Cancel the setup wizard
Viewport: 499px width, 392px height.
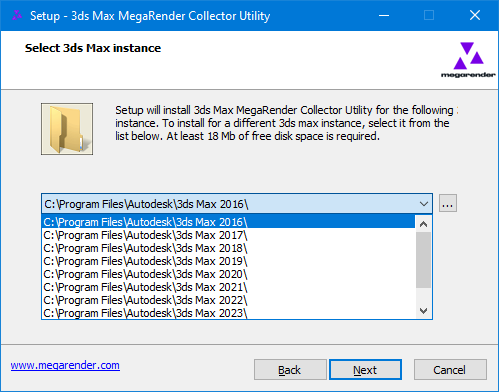pos(450,370)
